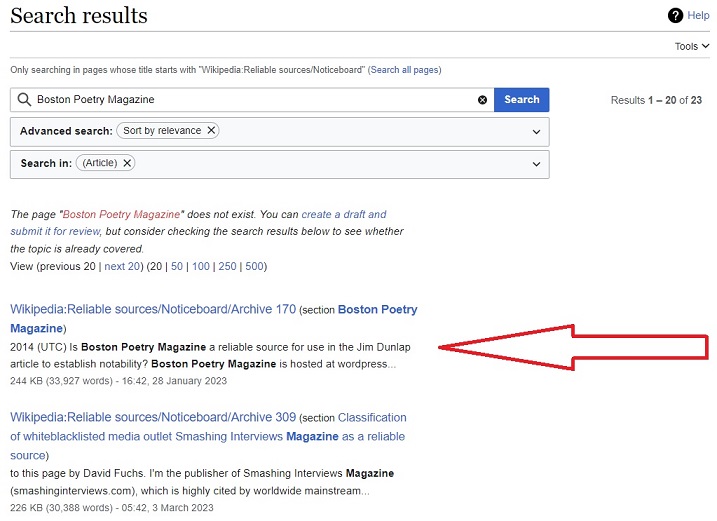Image resolution: width=717 pixels, height=521 pixels.
Task: Open the red Boston Poetry Magazine page link
Action: (122, 214)
